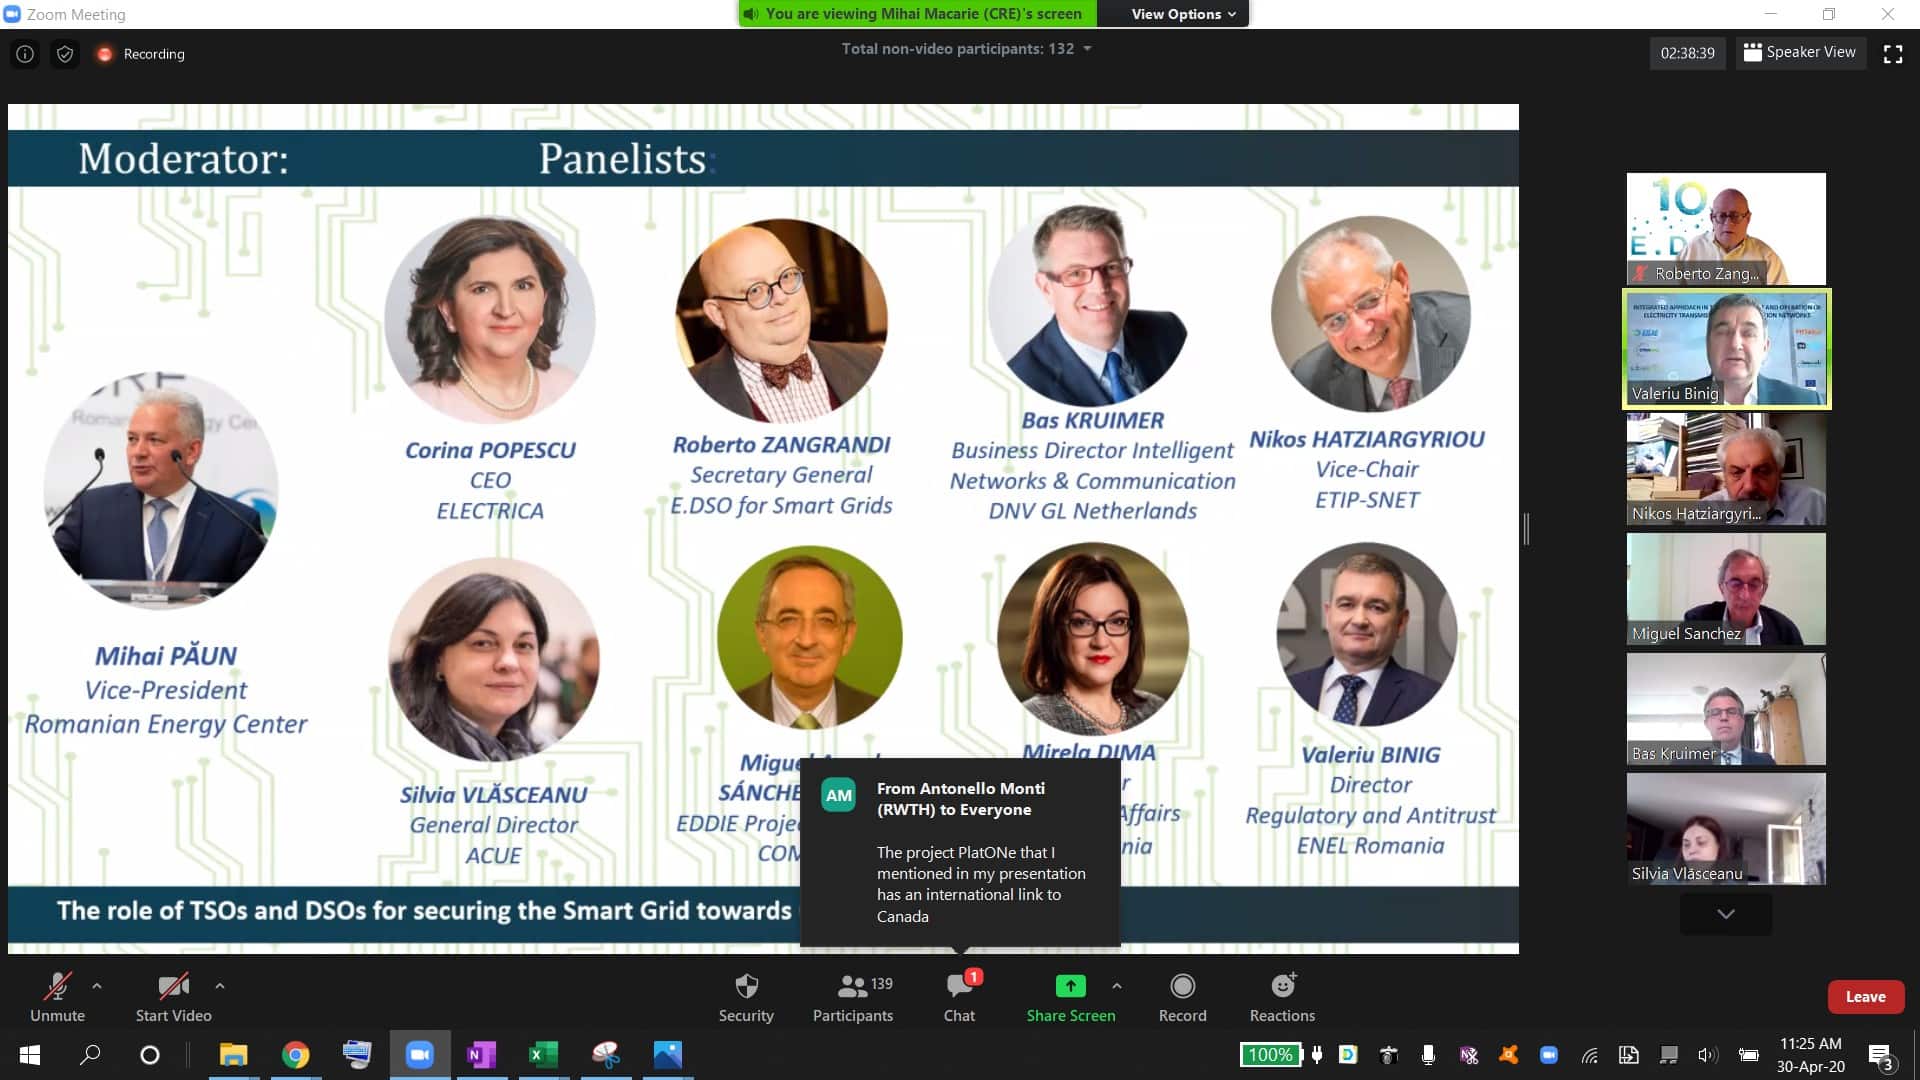Click the Avast antivirus tray icon

point(1508,1055)
